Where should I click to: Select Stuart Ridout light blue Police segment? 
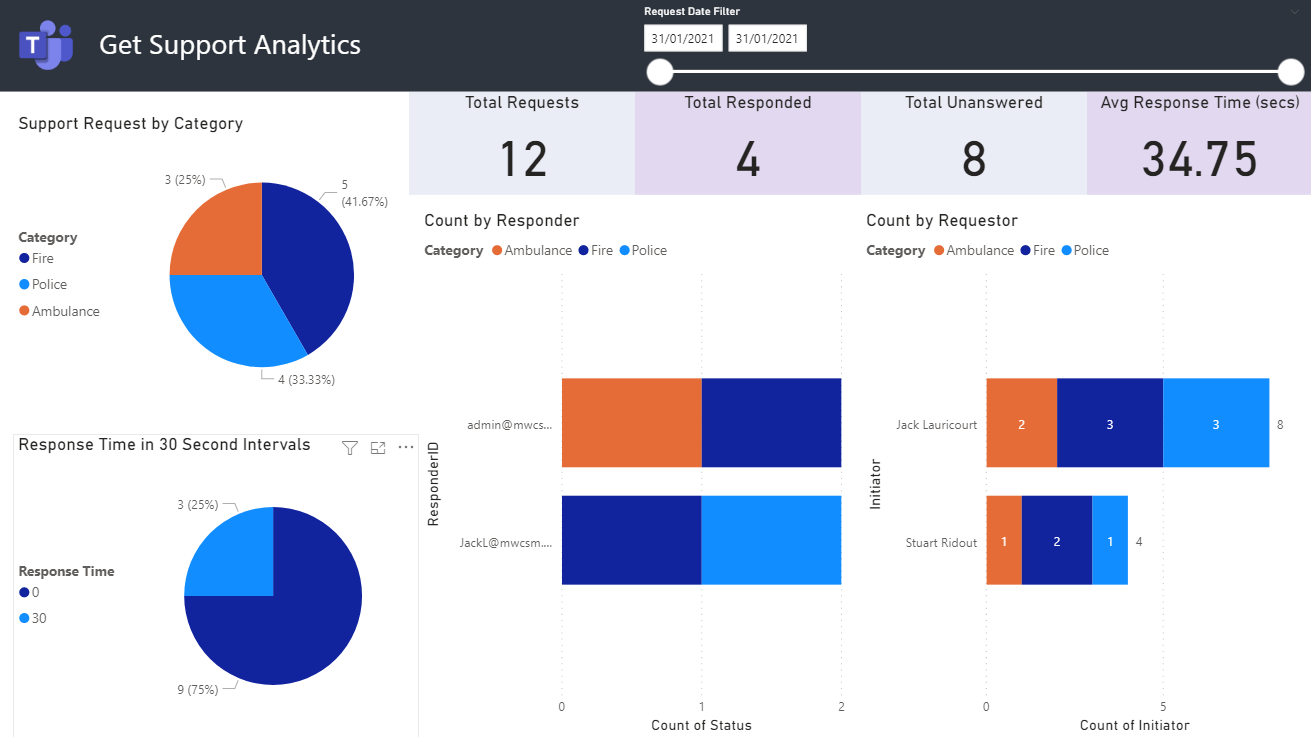click(x=1110, y=540)
